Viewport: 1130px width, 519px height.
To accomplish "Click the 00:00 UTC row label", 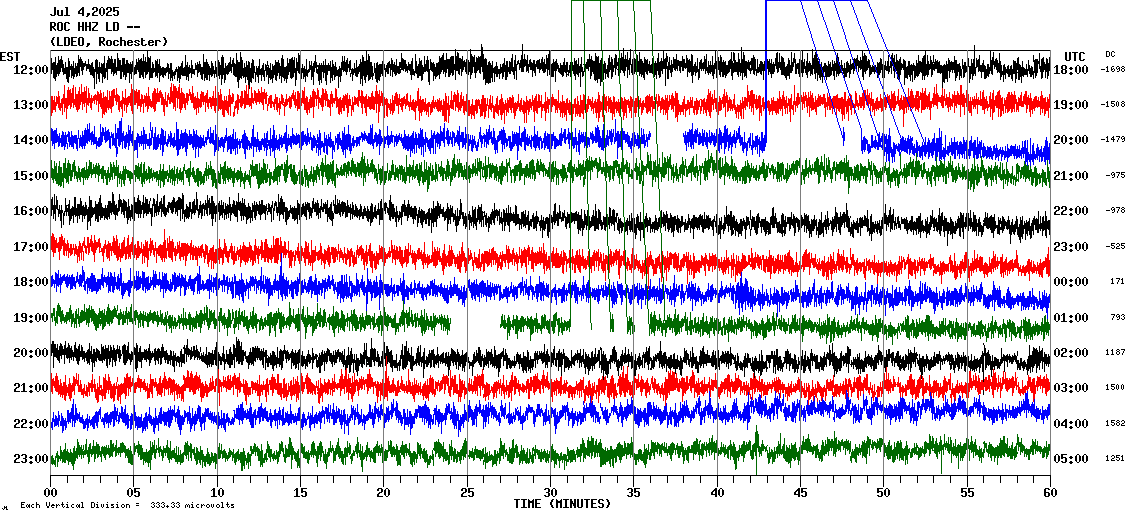I will [x=1072, y=282].
